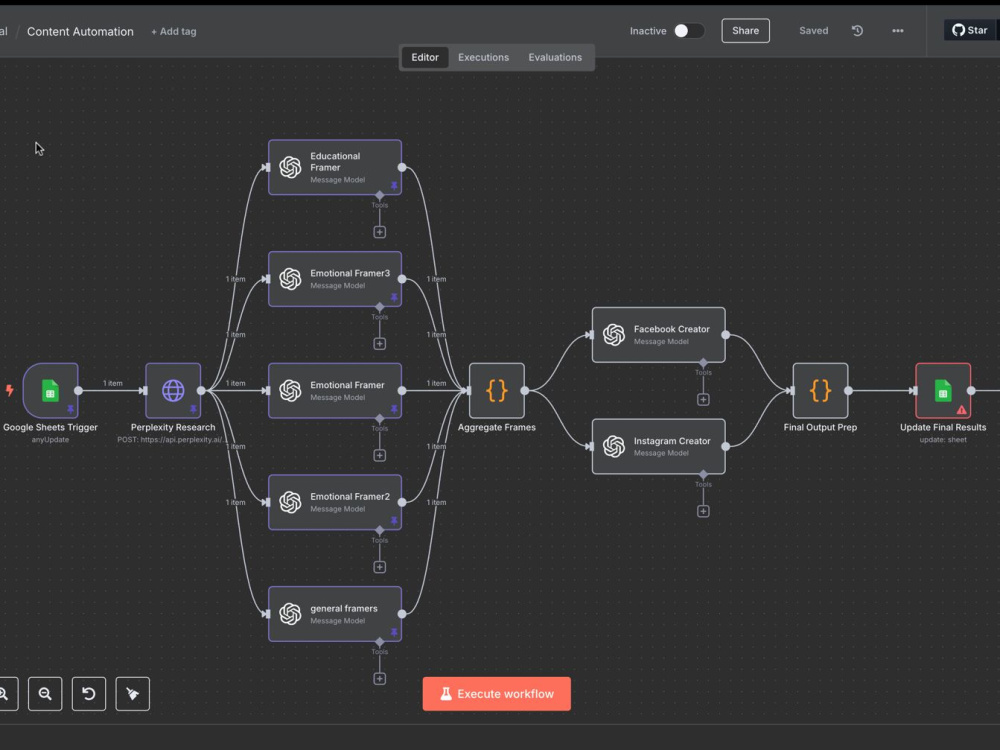Add tool under general framers plus icon
This screenshot has height=750, width=1000.
click(x=379, y=679)
